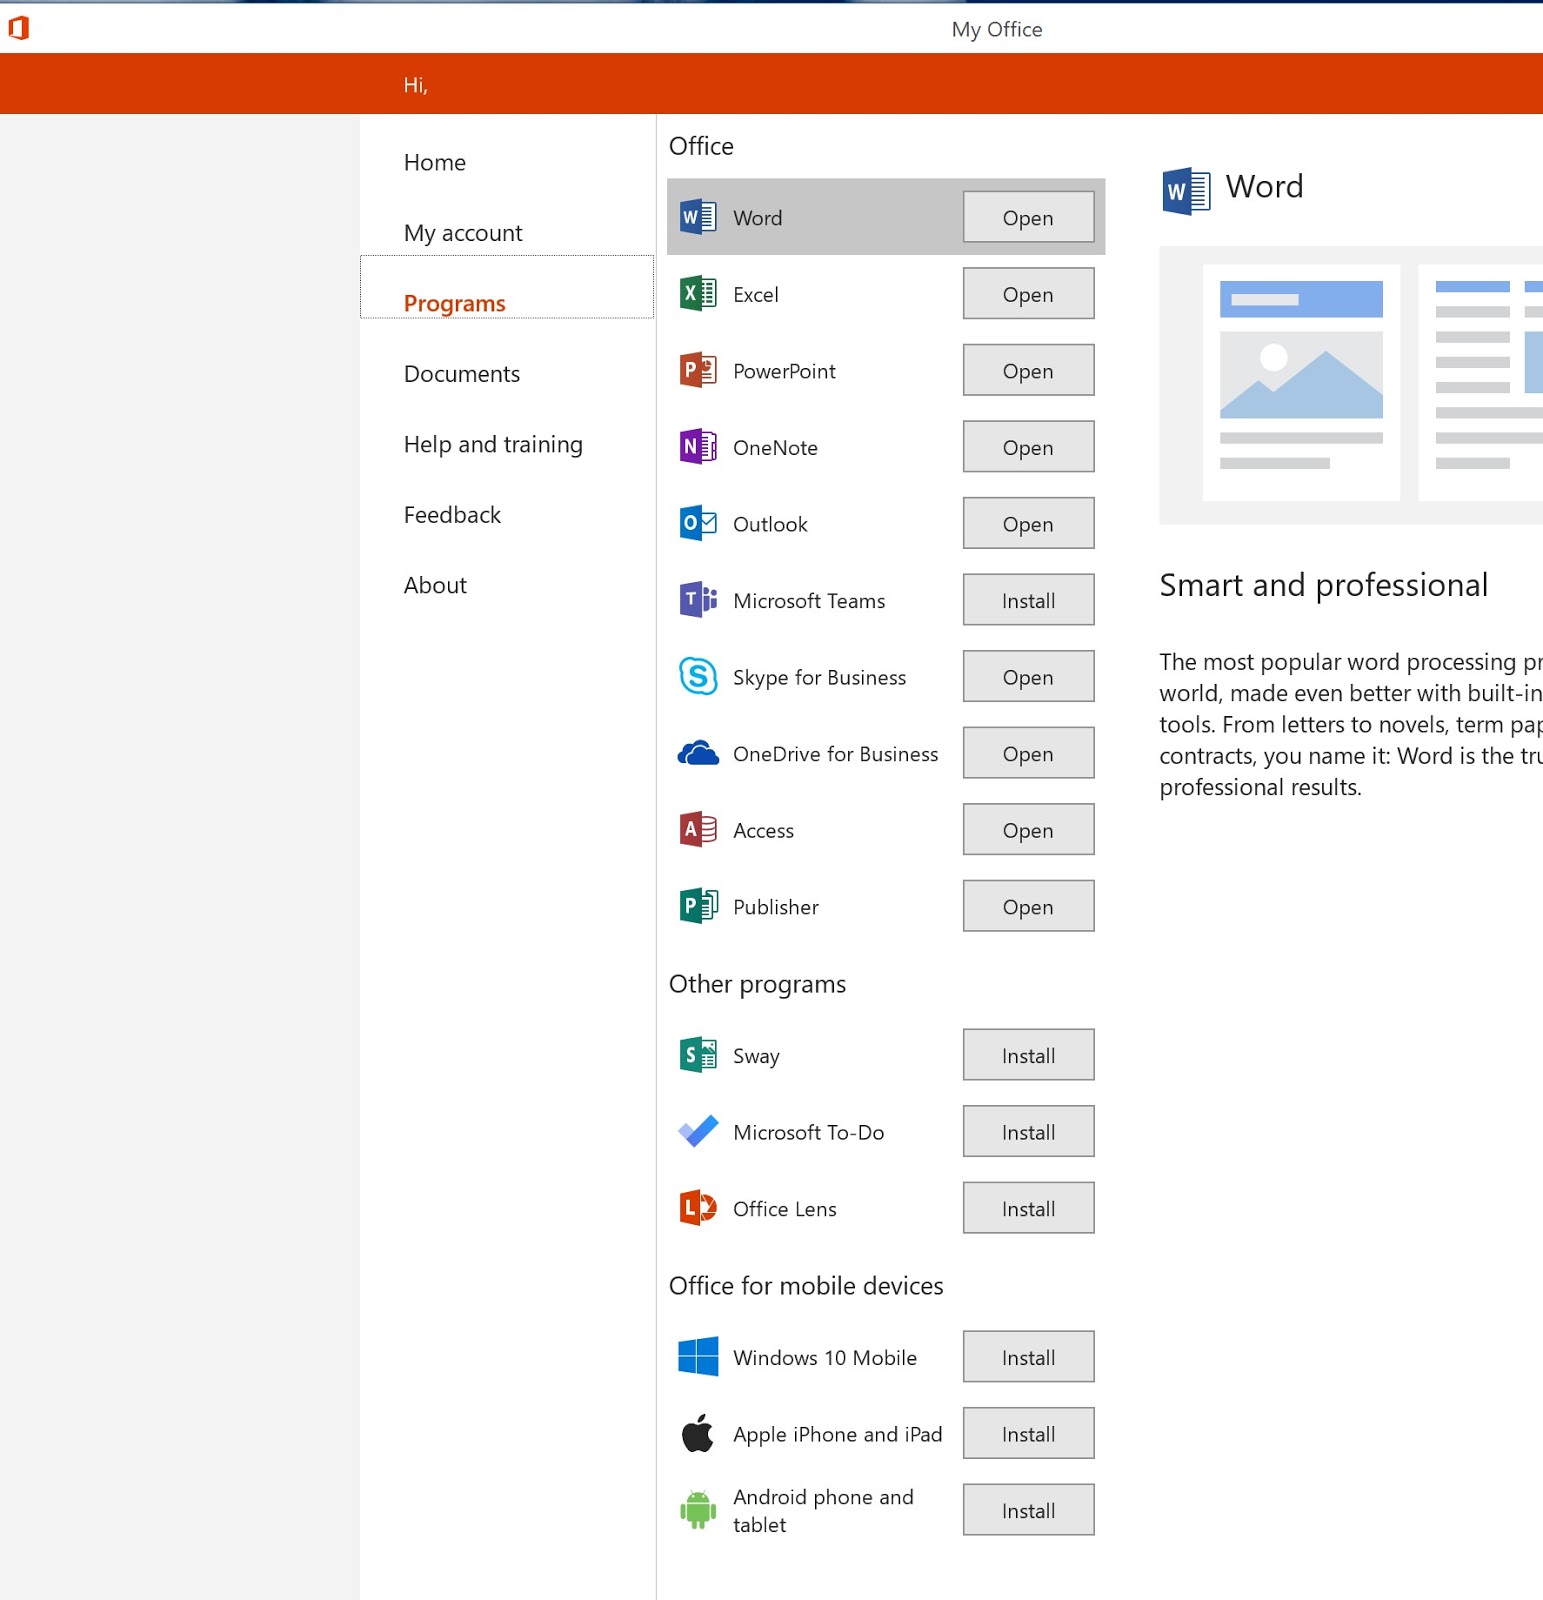Select the 'Windows 10 Mobile' label
Screen dimensions: 1543x1600
825,1358
